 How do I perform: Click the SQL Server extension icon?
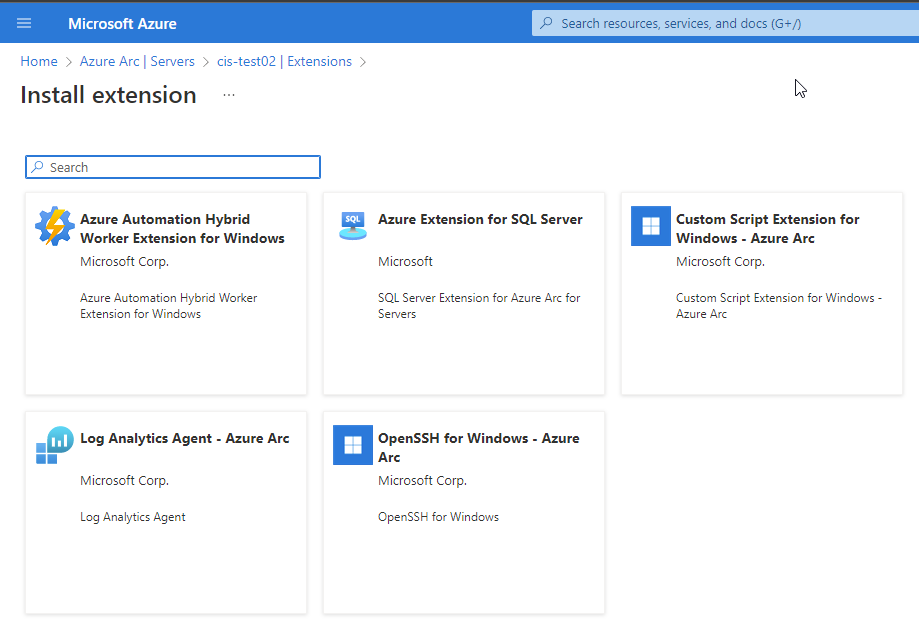[x=353, y=226]
